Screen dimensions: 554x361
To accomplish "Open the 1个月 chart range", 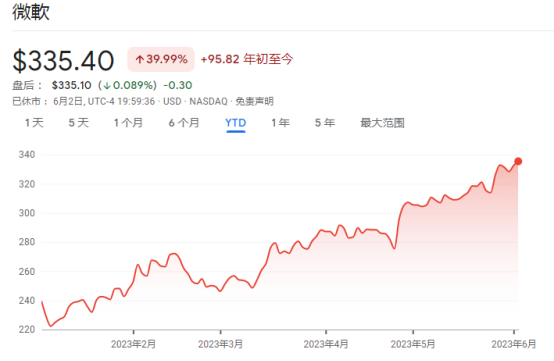I will tap(128, 123).
